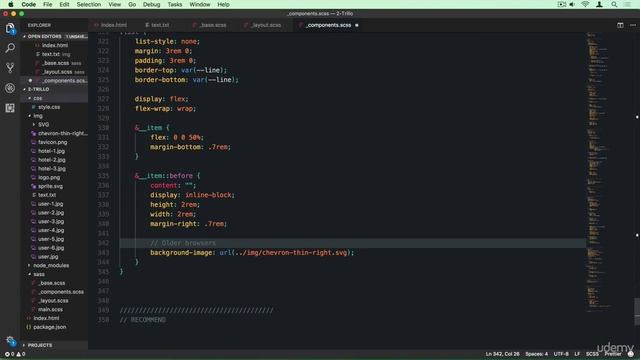Open the Apple menu
Screen dimensions: 640x360
click(x=11, y=4)
